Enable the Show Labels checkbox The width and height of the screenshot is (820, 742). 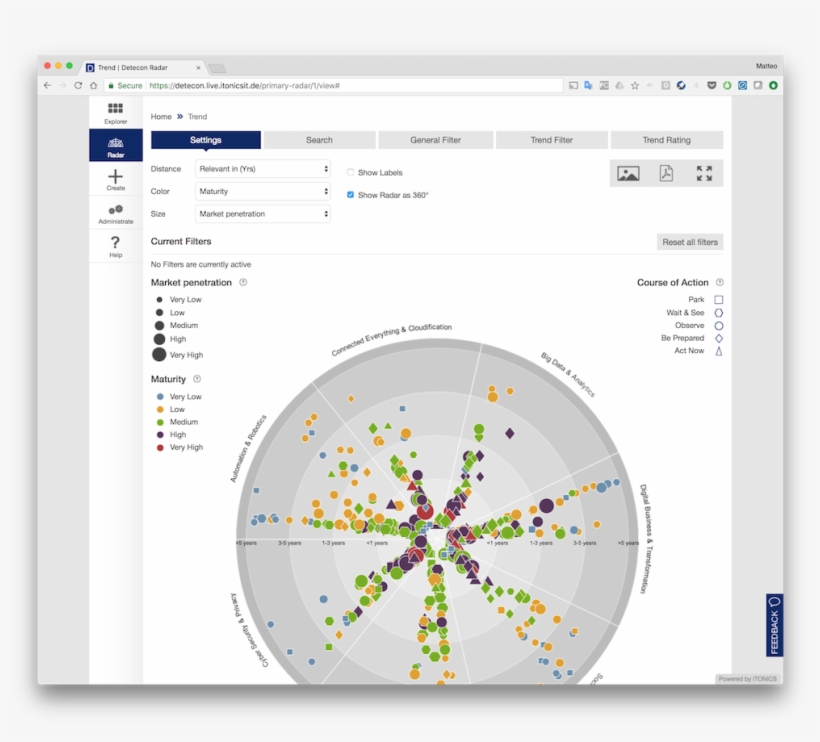(350, 173)
